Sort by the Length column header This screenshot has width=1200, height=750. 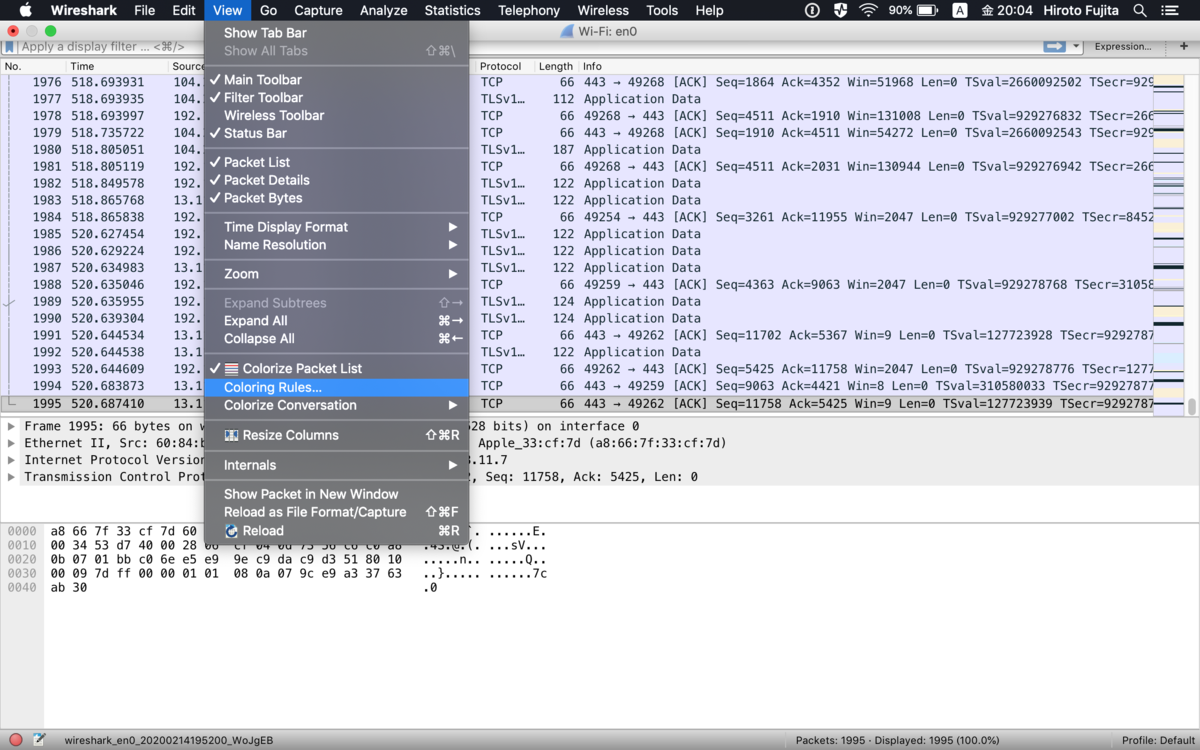[557, 66]
